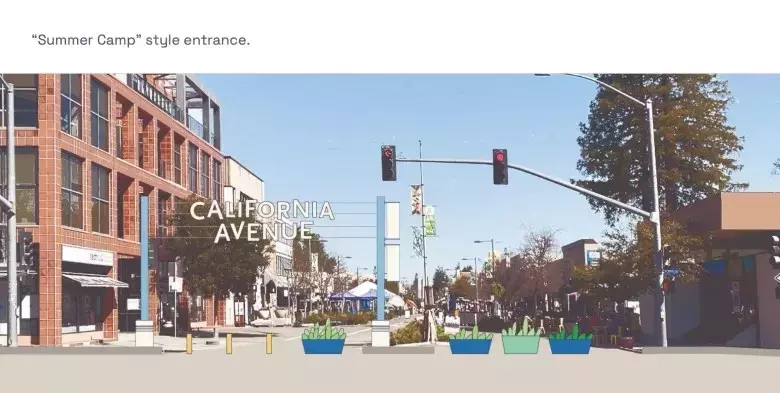The width and height of the screenshot is (780, 393).
Task: Click the tall blue pole beside the brick building
Action: point(144,258)
